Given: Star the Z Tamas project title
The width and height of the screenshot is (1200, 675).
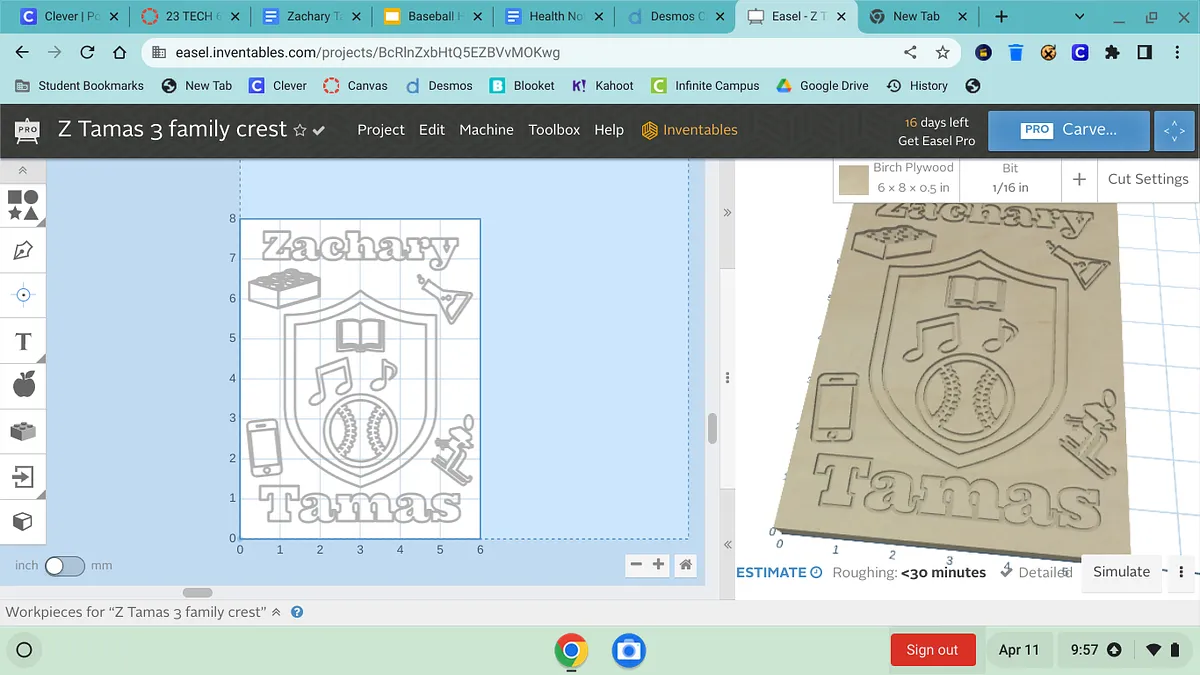Looking at the screenshot, I should click(299, 131).
